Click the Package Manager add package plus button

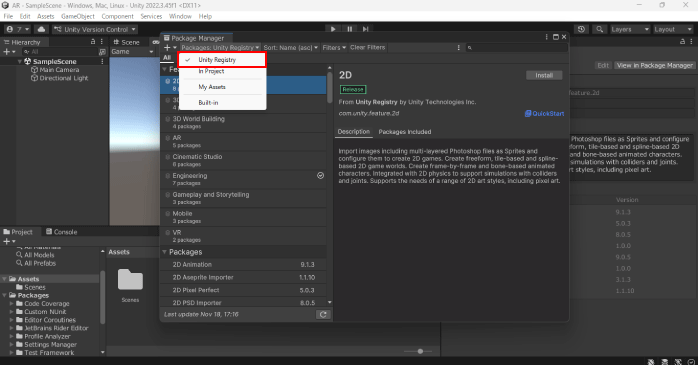point(170,48)
